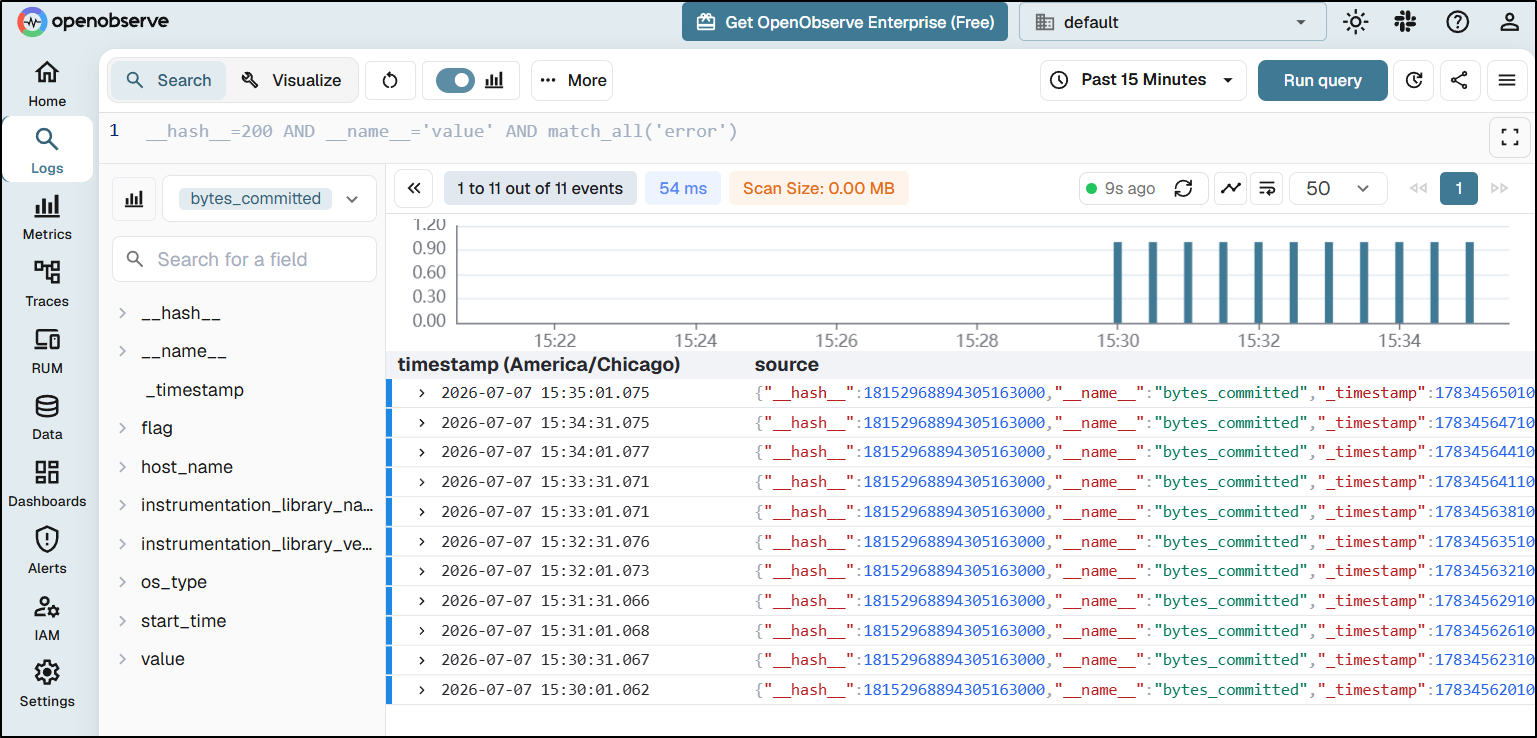Switch to Search tab
This screenshot has width=1537, height=738.
click(168, 80)
